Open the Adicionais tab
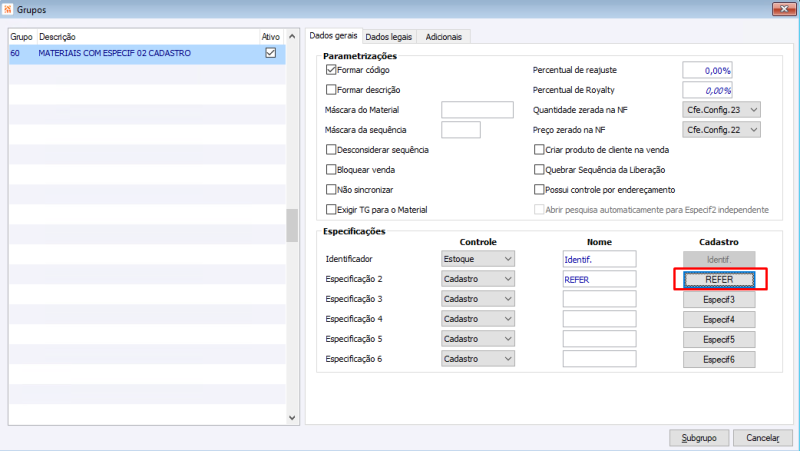Image resolution: width=800 pixels, height=451 pixels. click(x=443, y=37)
